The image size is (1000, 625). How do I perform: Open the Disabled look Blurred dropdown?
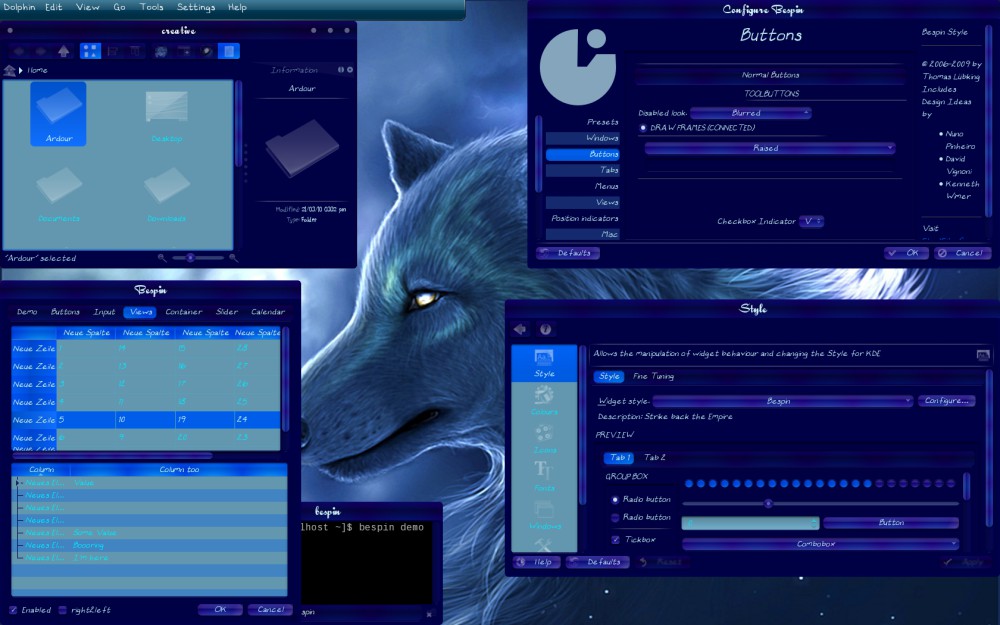coord(751,113)
